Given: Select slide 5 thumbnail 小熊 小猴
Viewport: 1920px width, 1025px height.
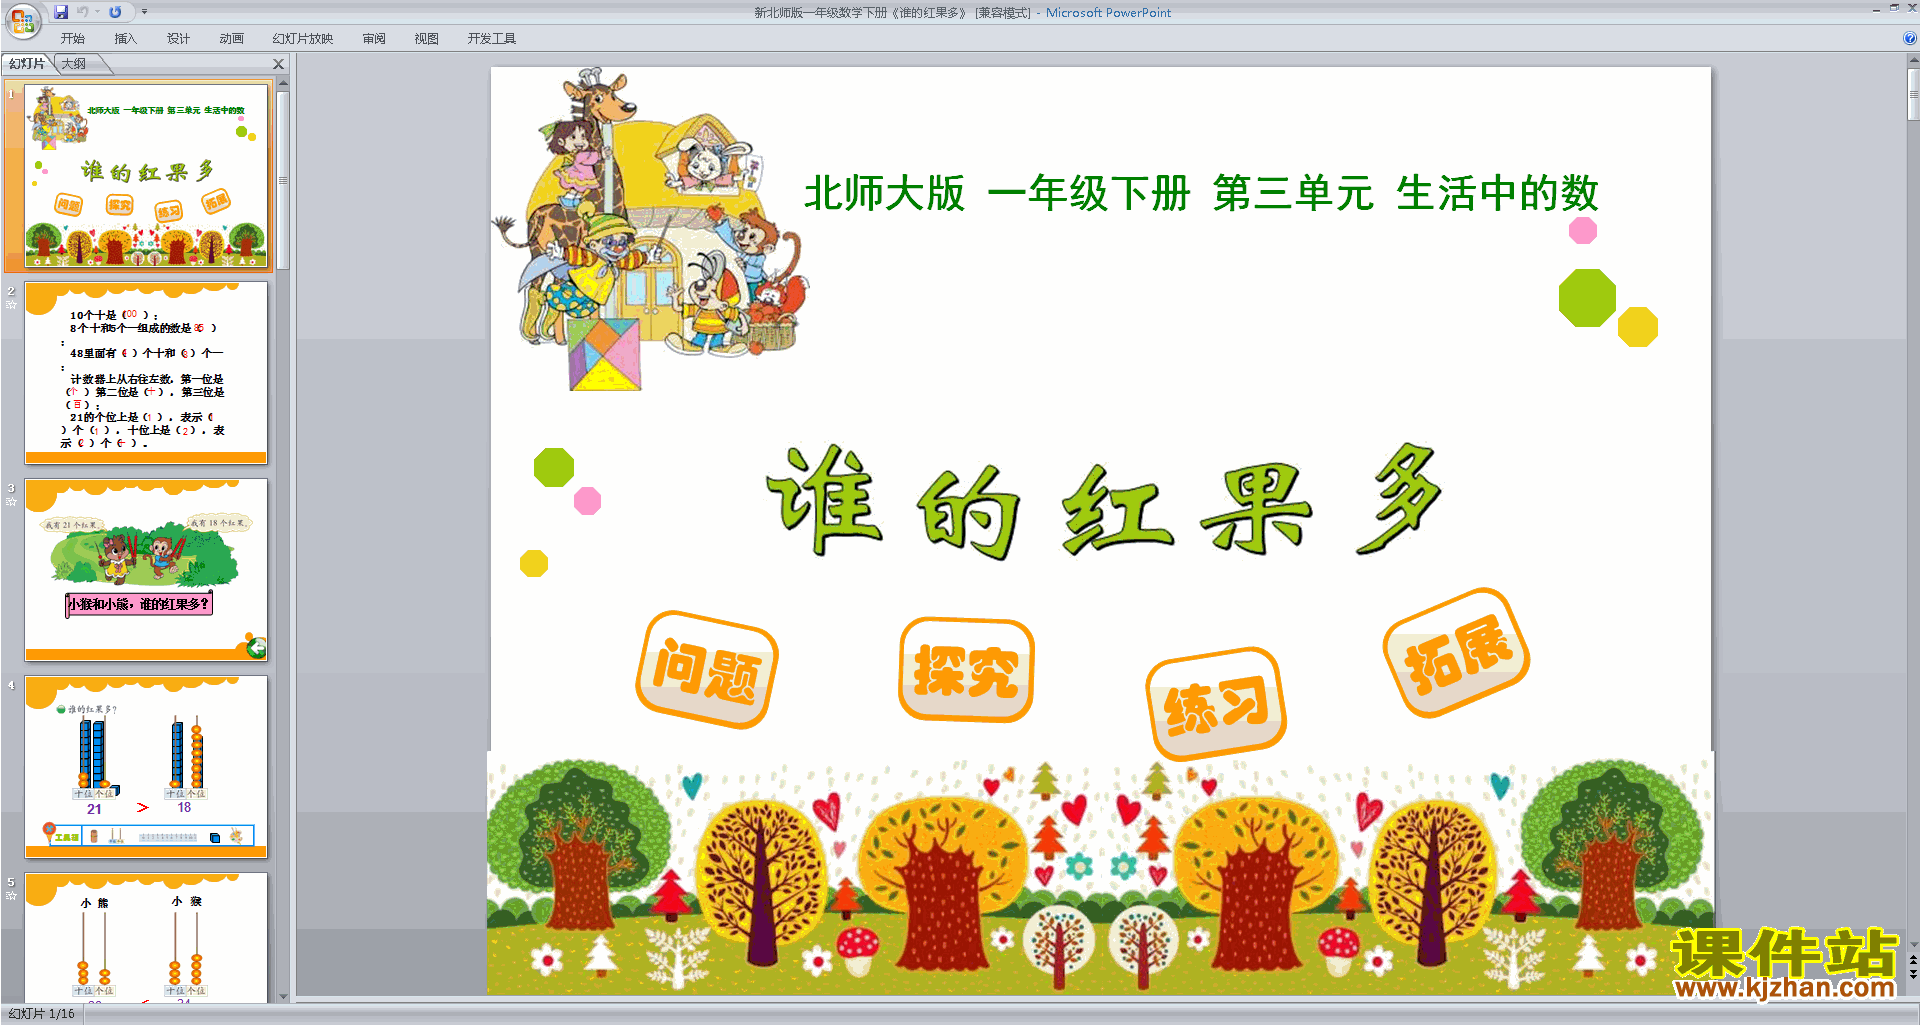Looking at the screenshot, I should [146, 938].
